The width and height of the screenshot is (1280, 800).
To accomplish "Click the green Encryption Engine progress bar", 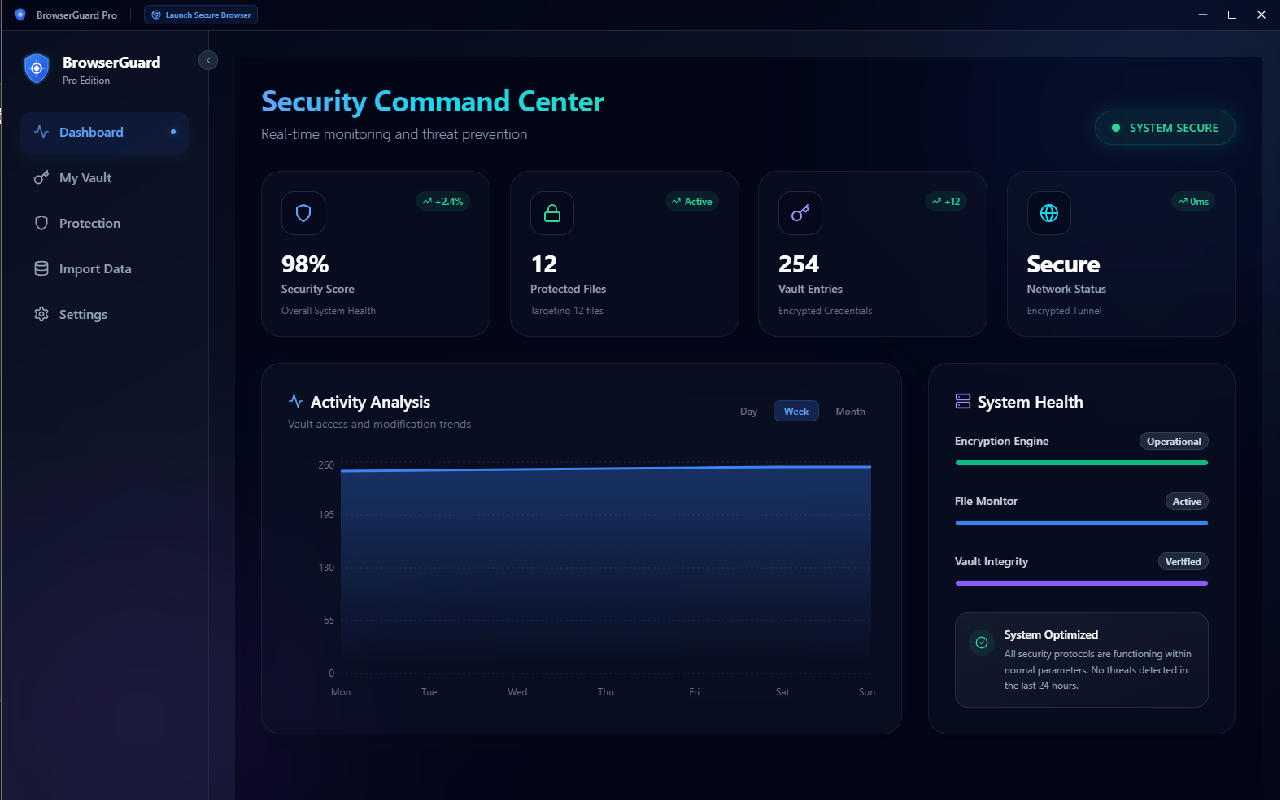I will (x=1081, y=463).
